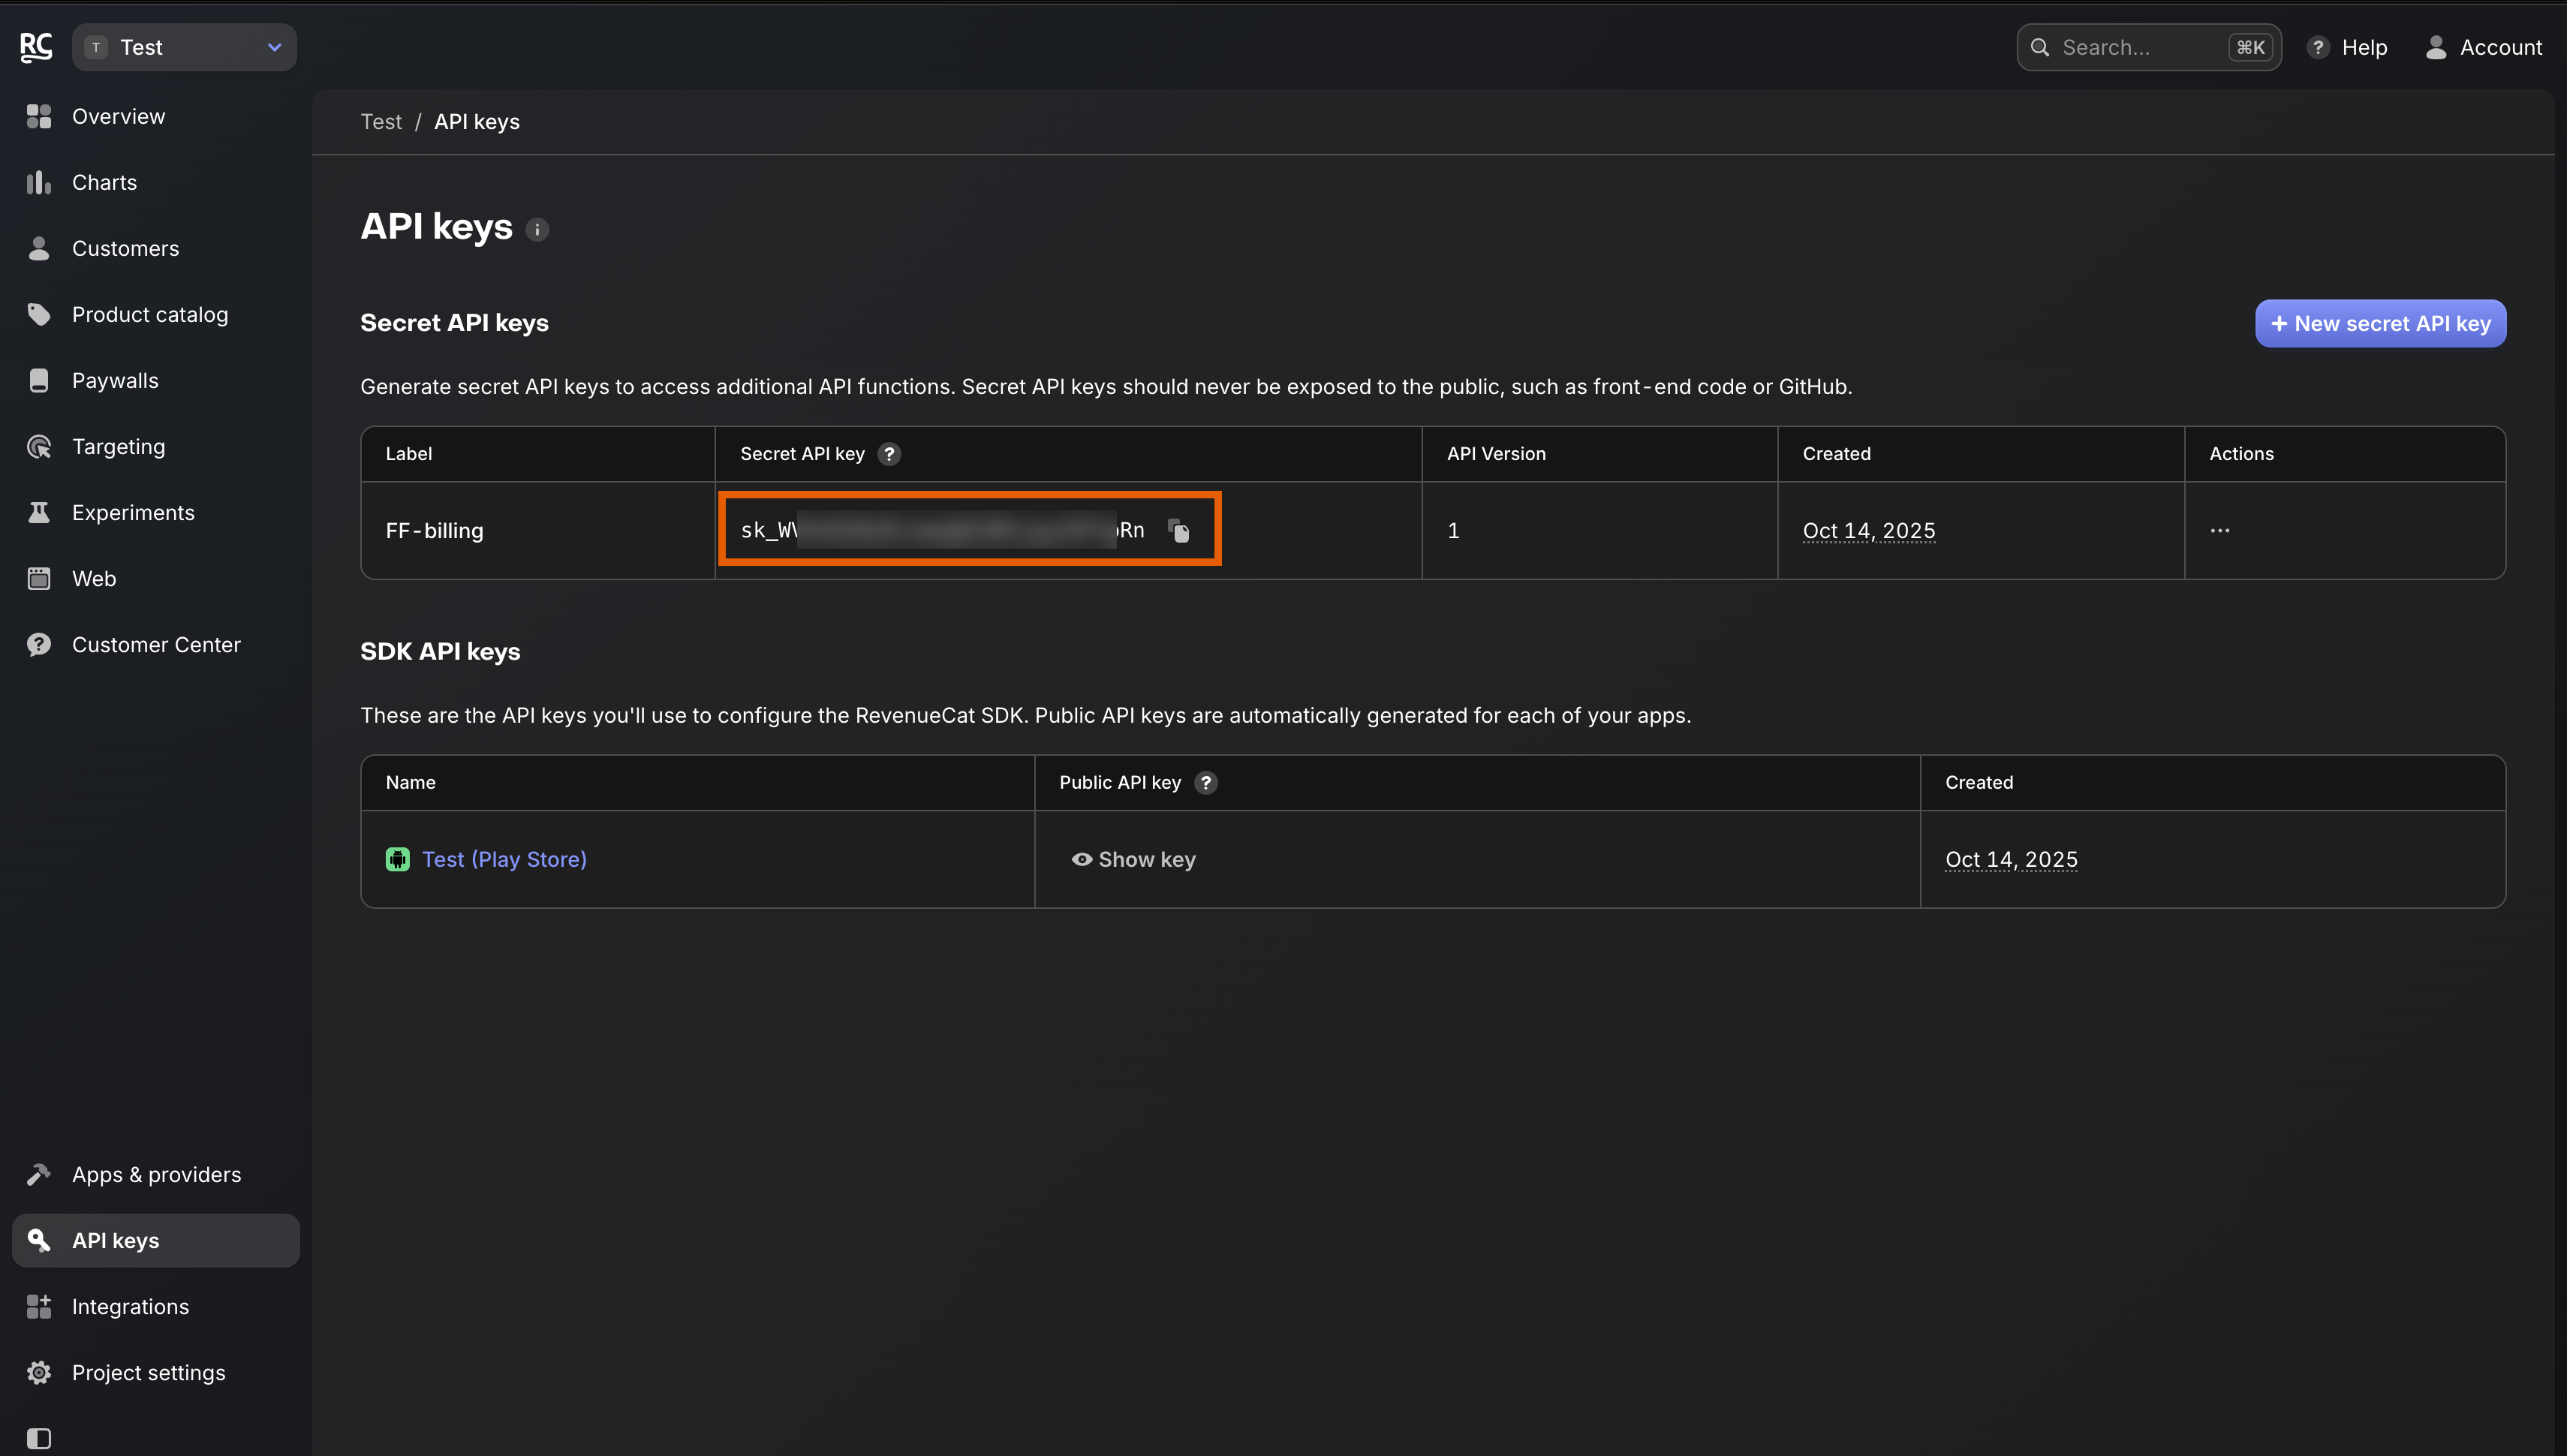The image size is (2567, 1456).
Task: Create a new secret API key
Action: 2379,323
